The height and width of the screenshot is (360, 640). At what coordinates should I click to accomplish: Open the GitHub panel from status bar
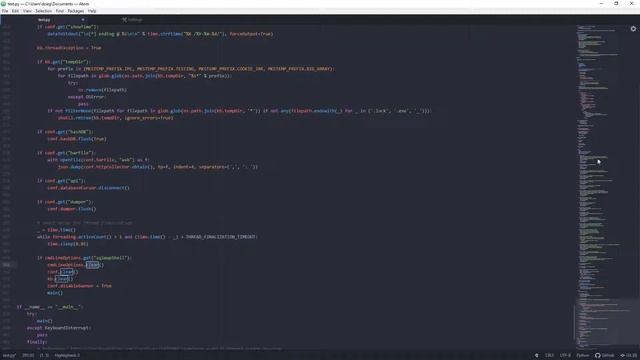point(604,356)
